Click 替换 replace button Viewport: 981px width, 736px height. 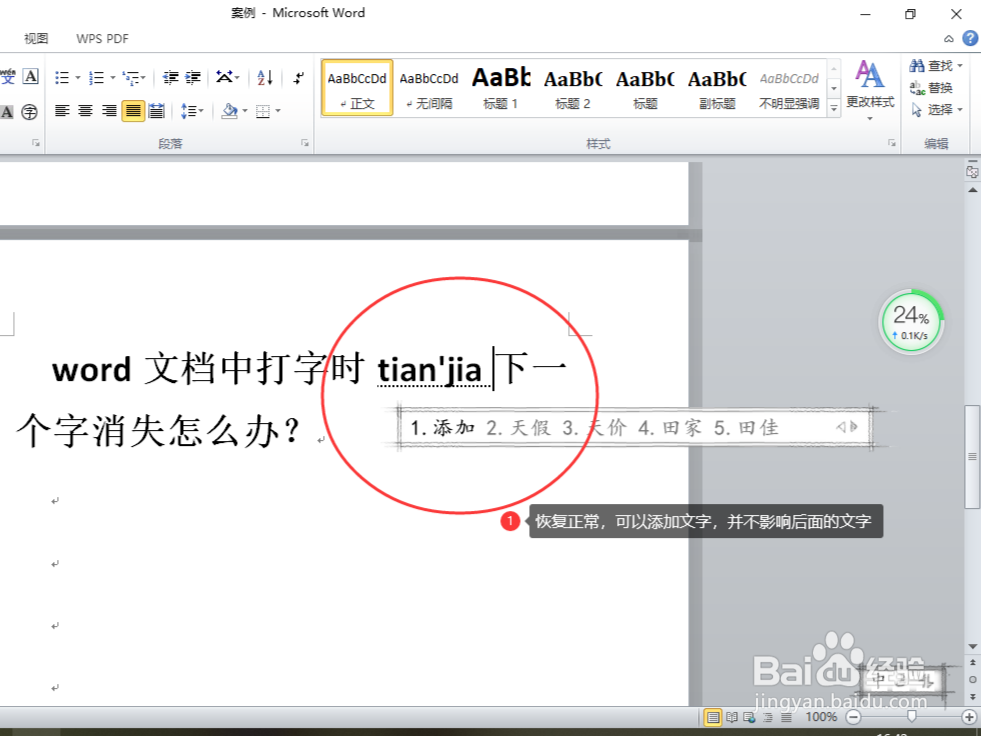click(x=931, y=88)
